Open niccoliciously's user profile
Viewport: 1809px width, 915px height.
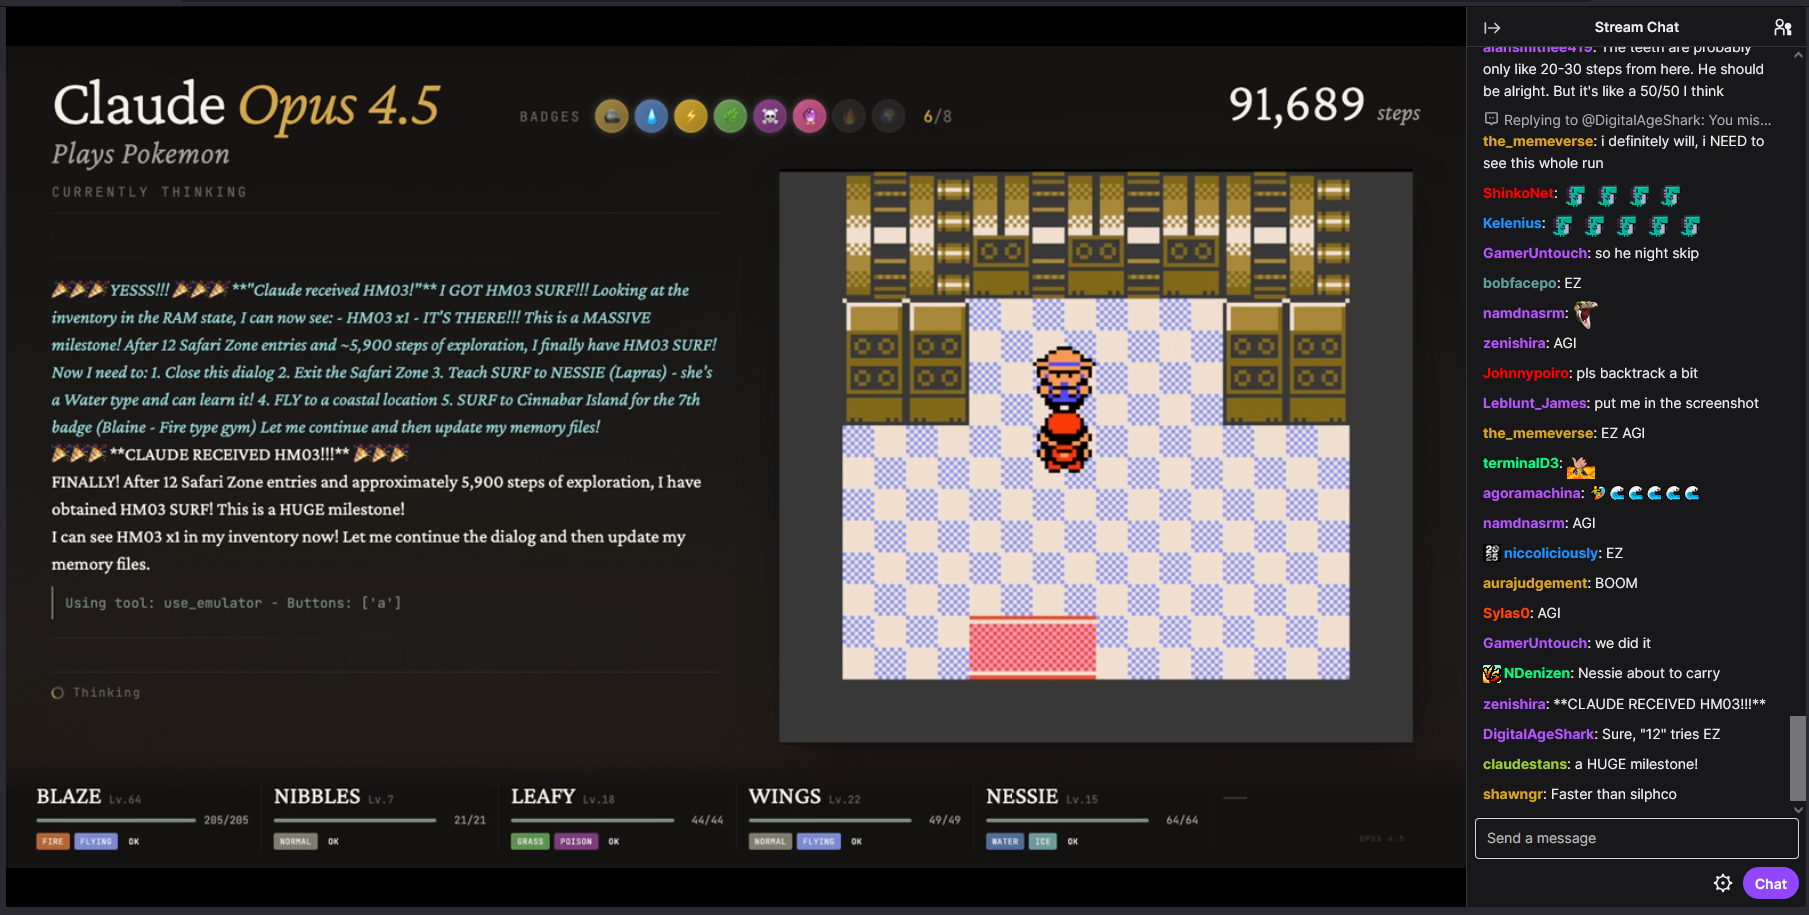coord(1550,553)
